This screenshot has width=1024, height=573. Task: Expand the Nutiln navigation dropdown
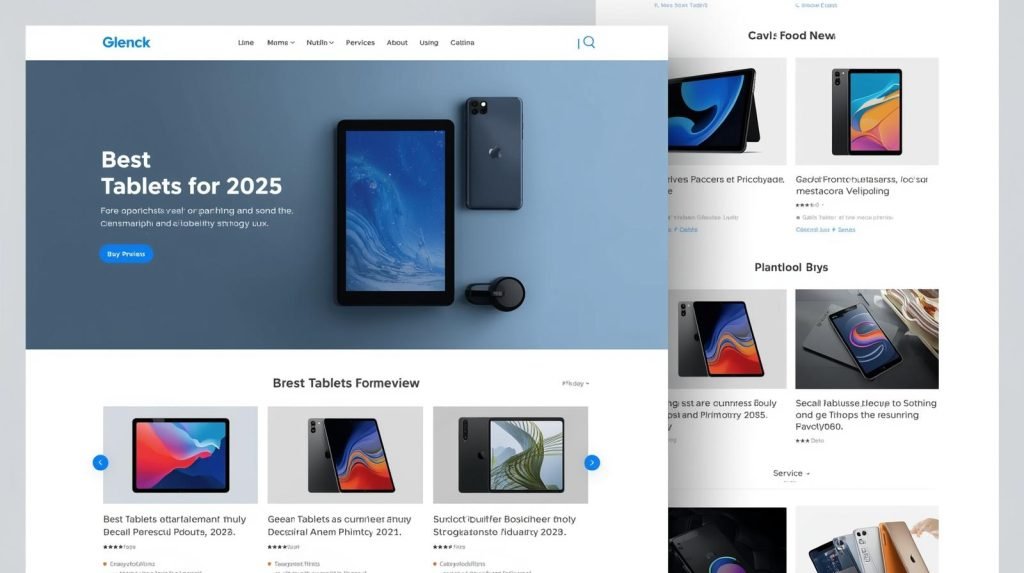320,42
